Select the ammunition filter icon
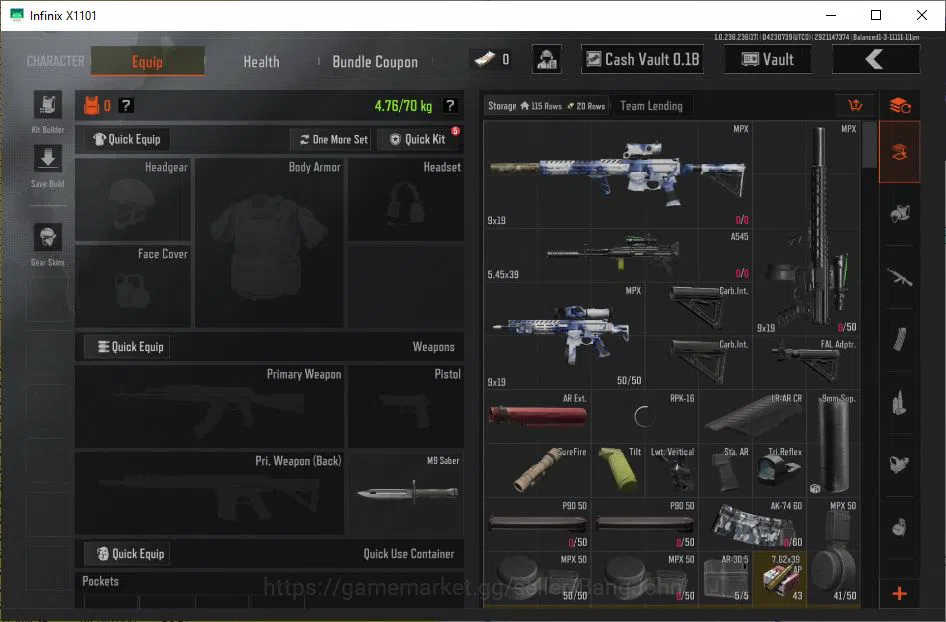 tap(900, 402)
